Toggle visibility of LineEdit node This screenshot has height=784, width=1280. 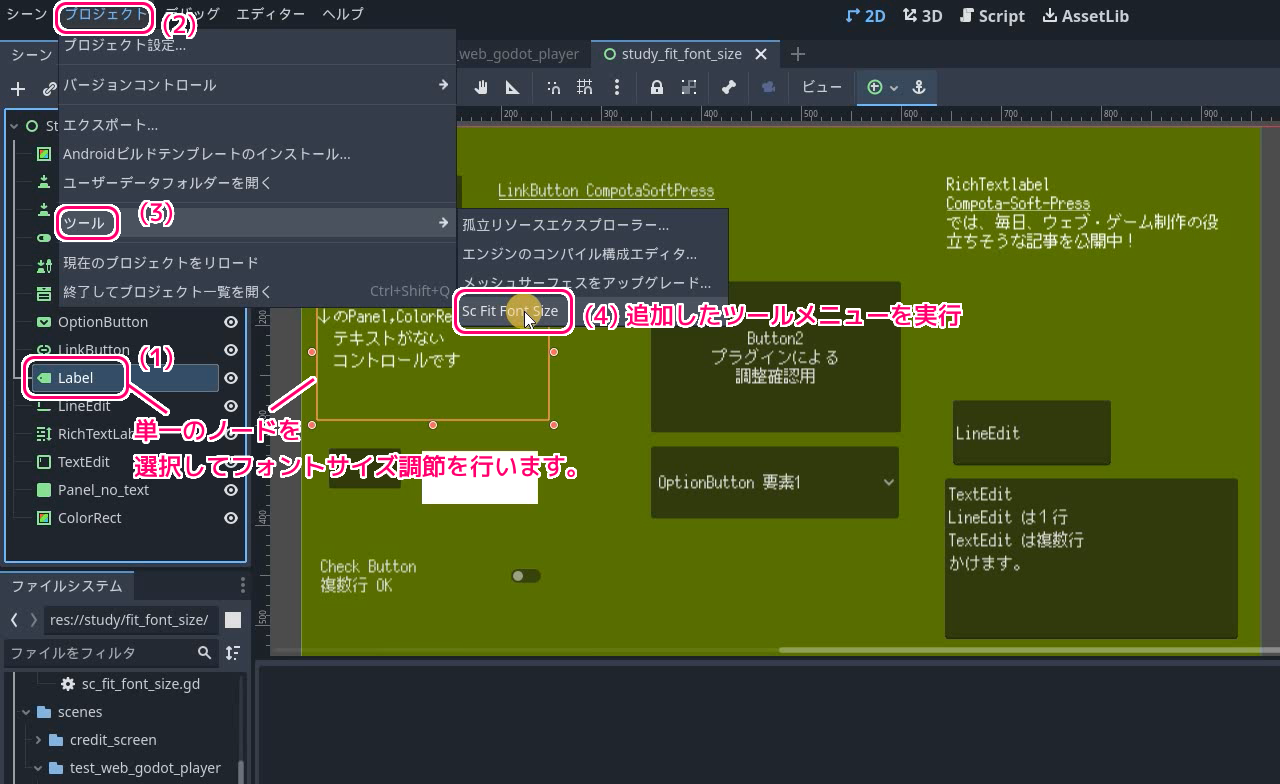[x=231, y=406]
